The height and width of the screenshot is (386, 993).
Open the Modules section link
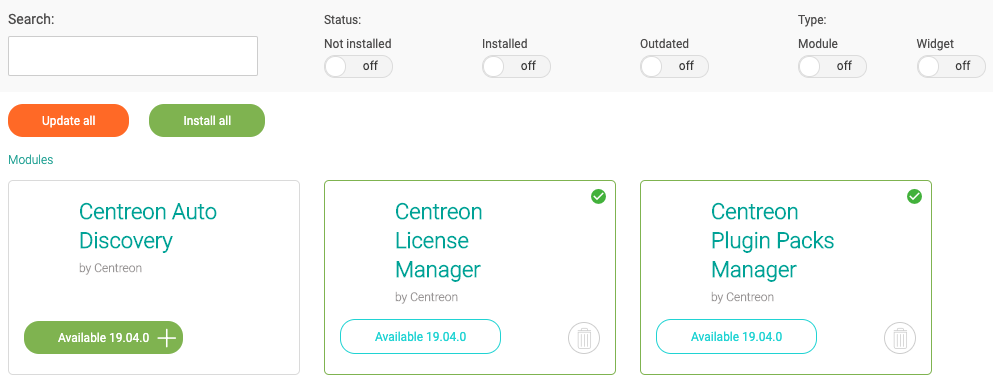click(30, 160)
